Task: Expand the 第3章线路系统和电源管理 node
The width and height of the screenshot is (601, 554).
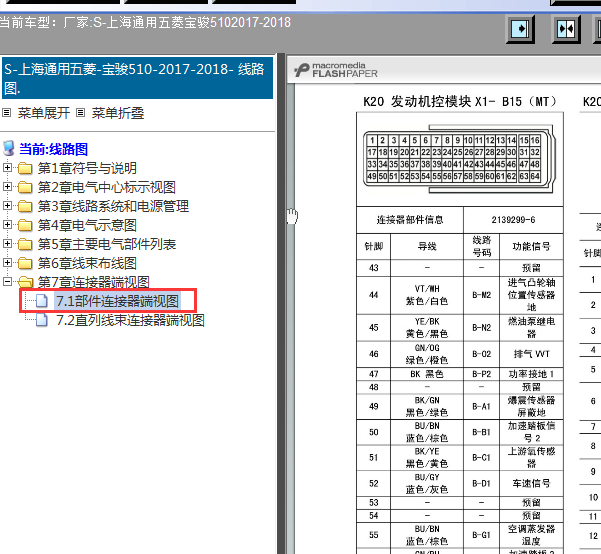Action: (x=7, y=205)
